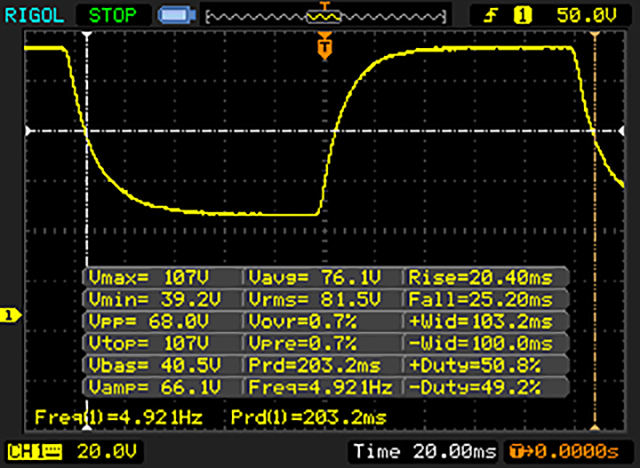Click the channel 1 ground marker on left edge
640x468 pixels.
point(10,316)
